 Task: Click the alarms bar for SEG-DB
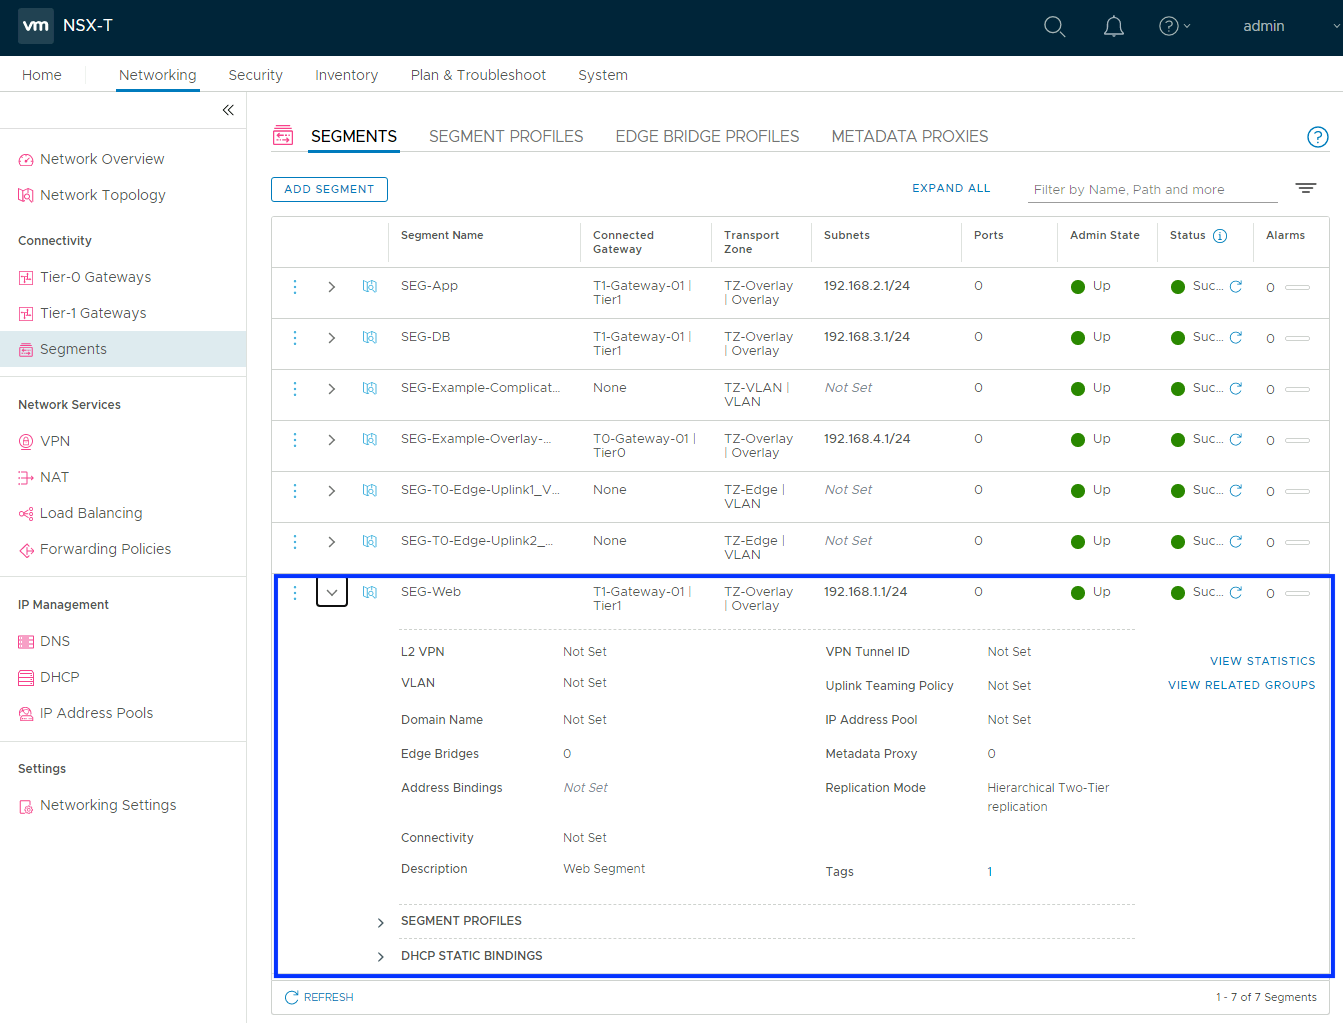[x=1297, y=339]
